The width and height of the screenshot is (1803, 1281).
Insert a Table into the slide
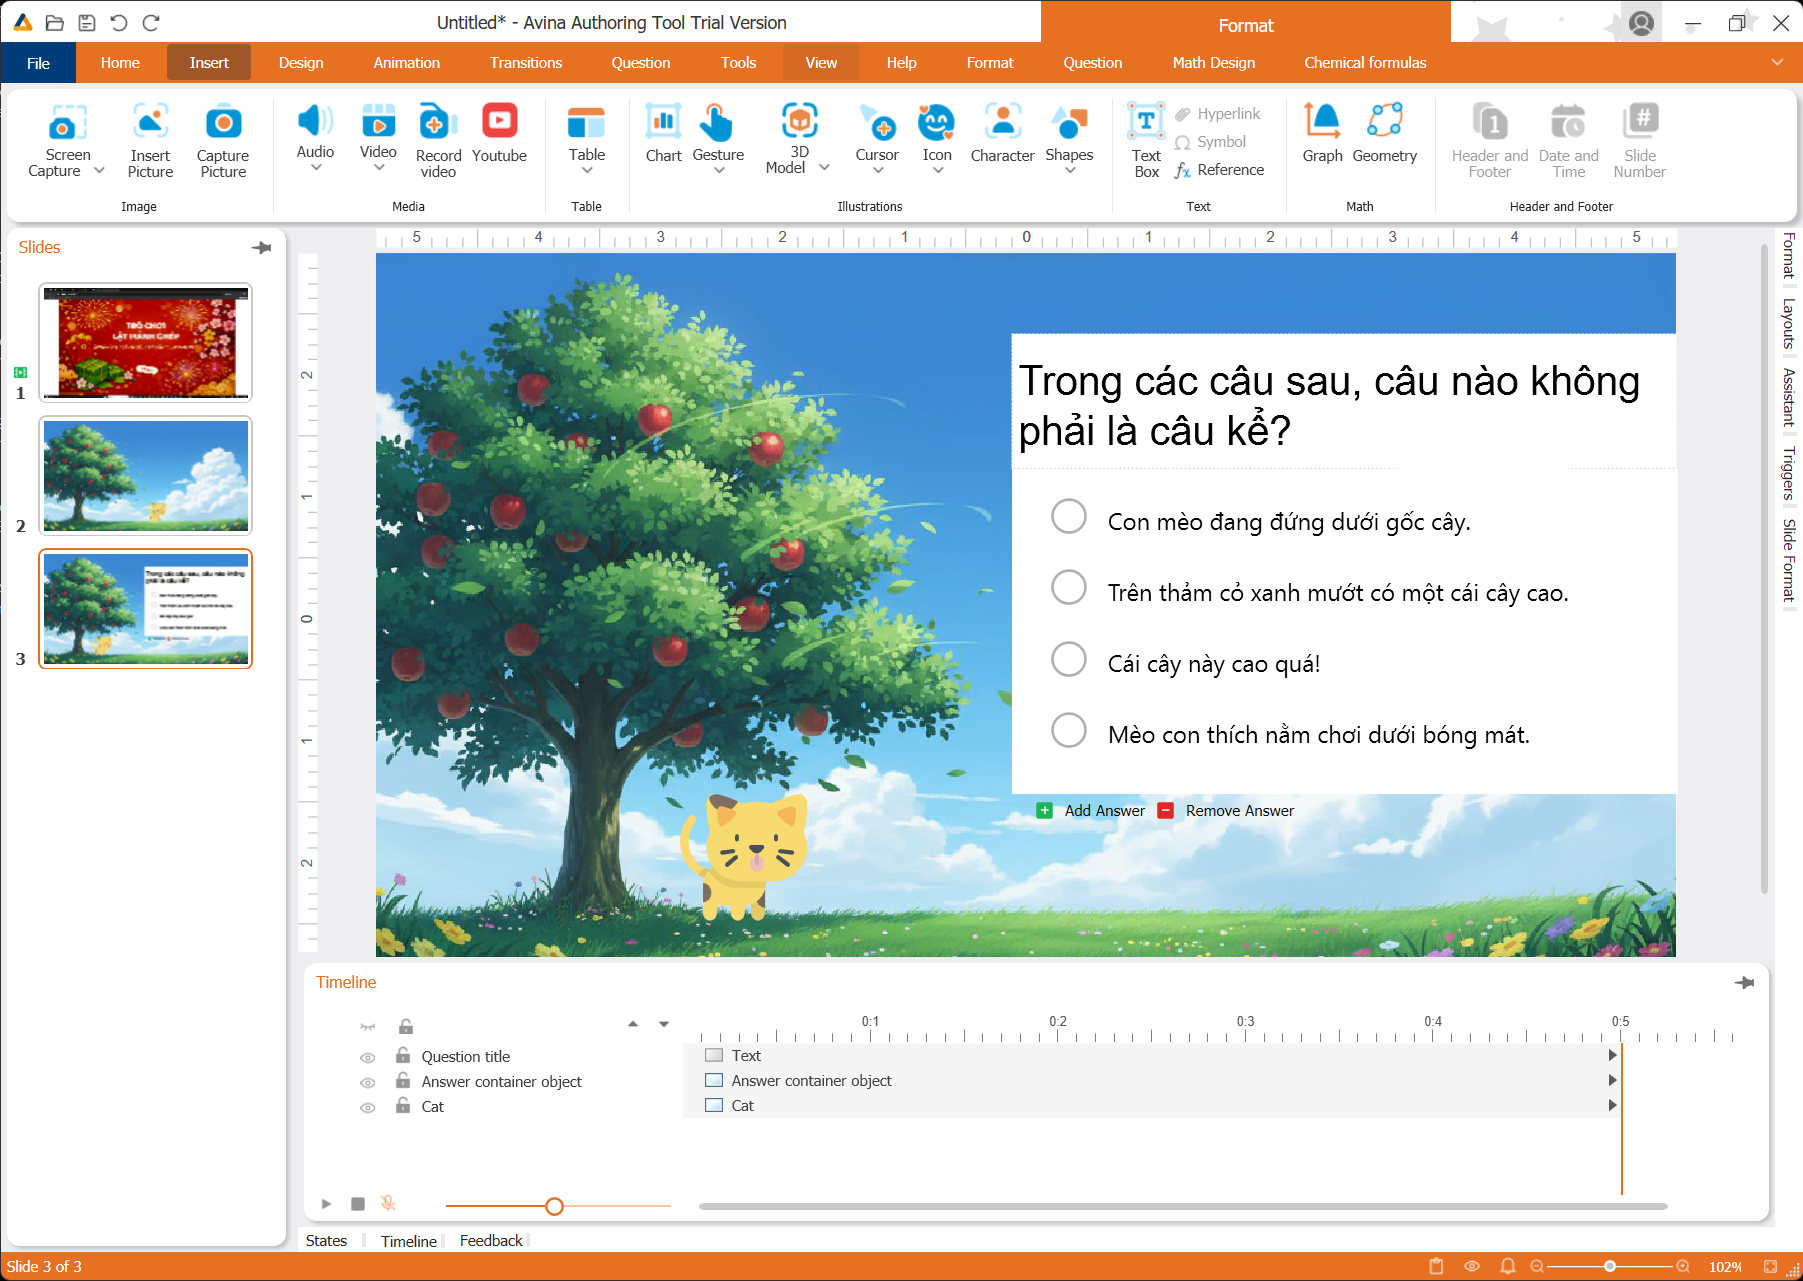coord(587,135)
